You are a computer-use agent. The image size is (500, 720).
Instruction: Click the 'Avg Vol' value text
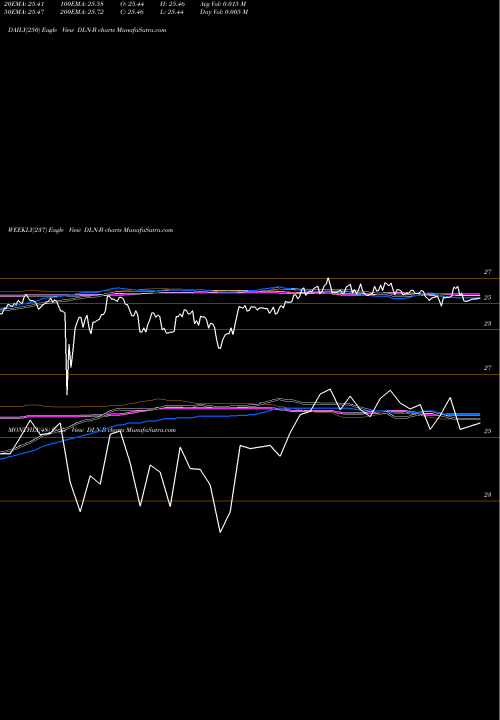tap(223, 4)
